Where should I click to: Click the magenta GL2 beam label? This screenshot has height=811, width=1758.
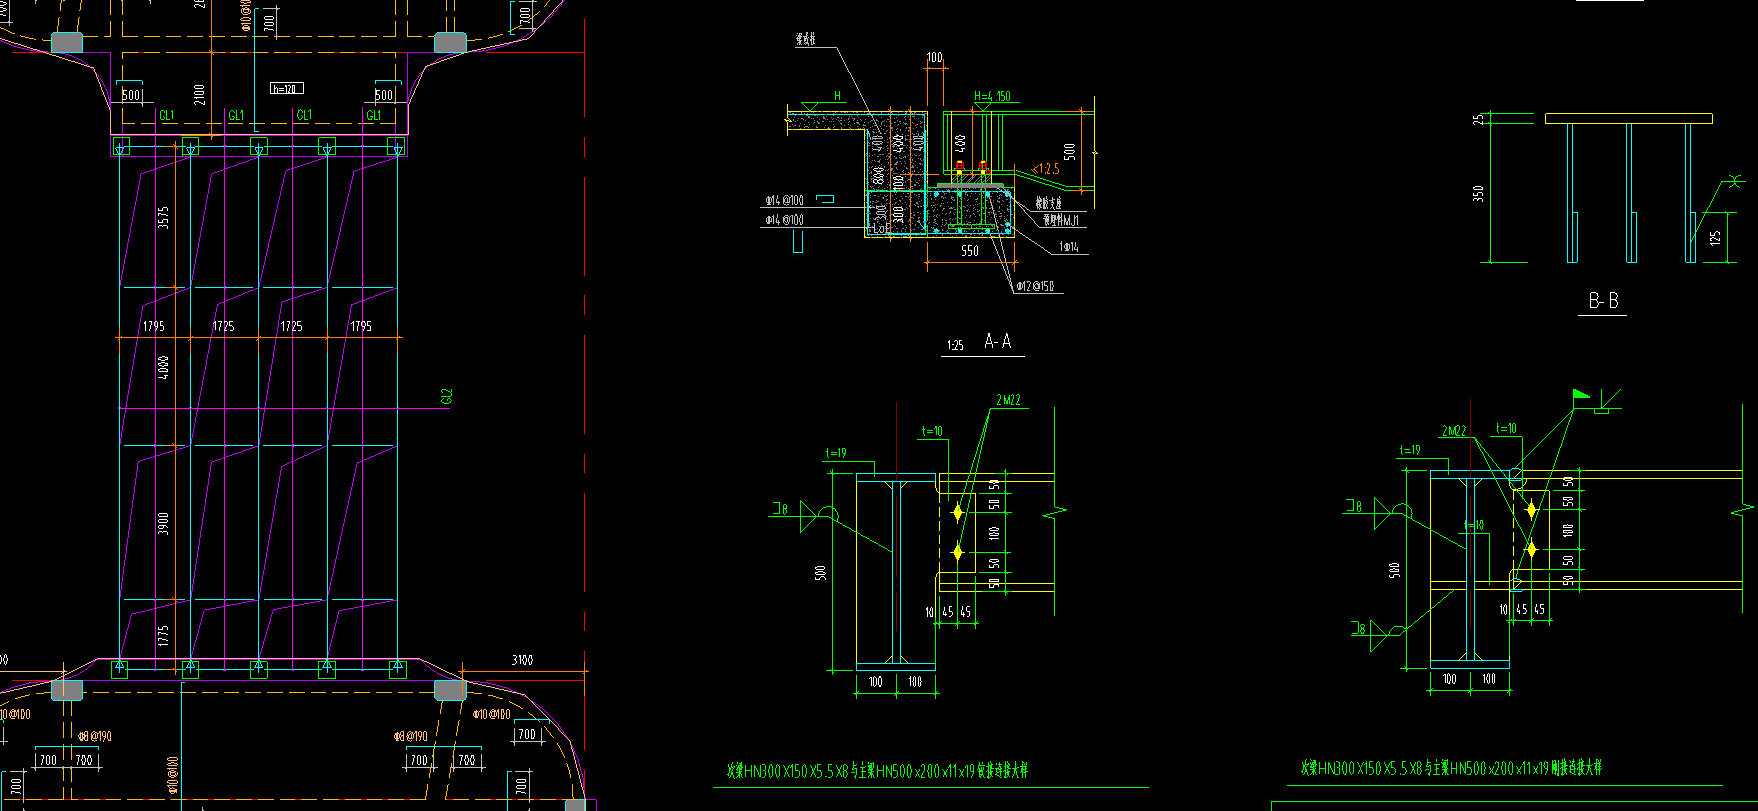click(x=447, y=397)
